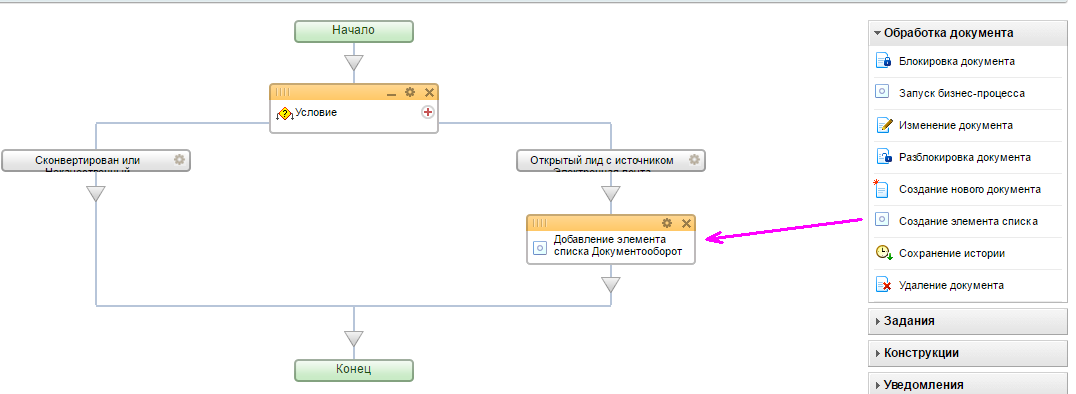Add branch with red plus icon
Viewport: 1076px width, 394px height.
428,112
